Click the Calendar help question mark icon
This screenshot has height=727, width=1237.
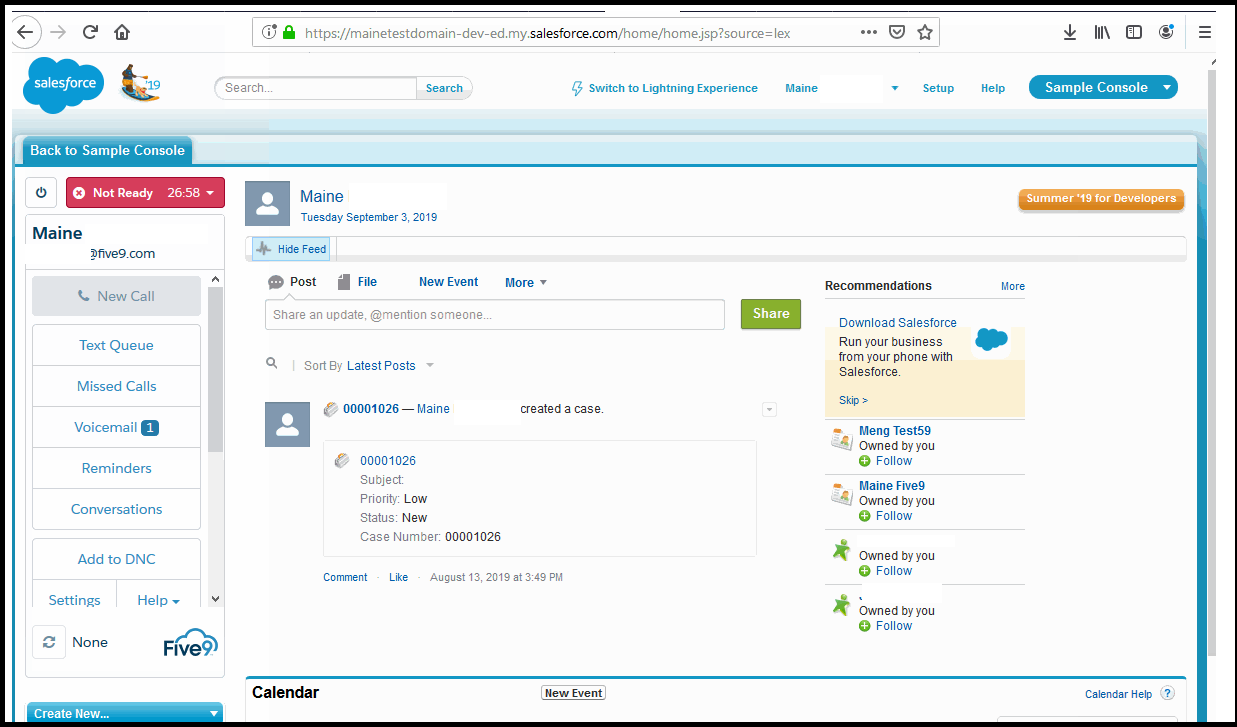tap(1167, 693)
